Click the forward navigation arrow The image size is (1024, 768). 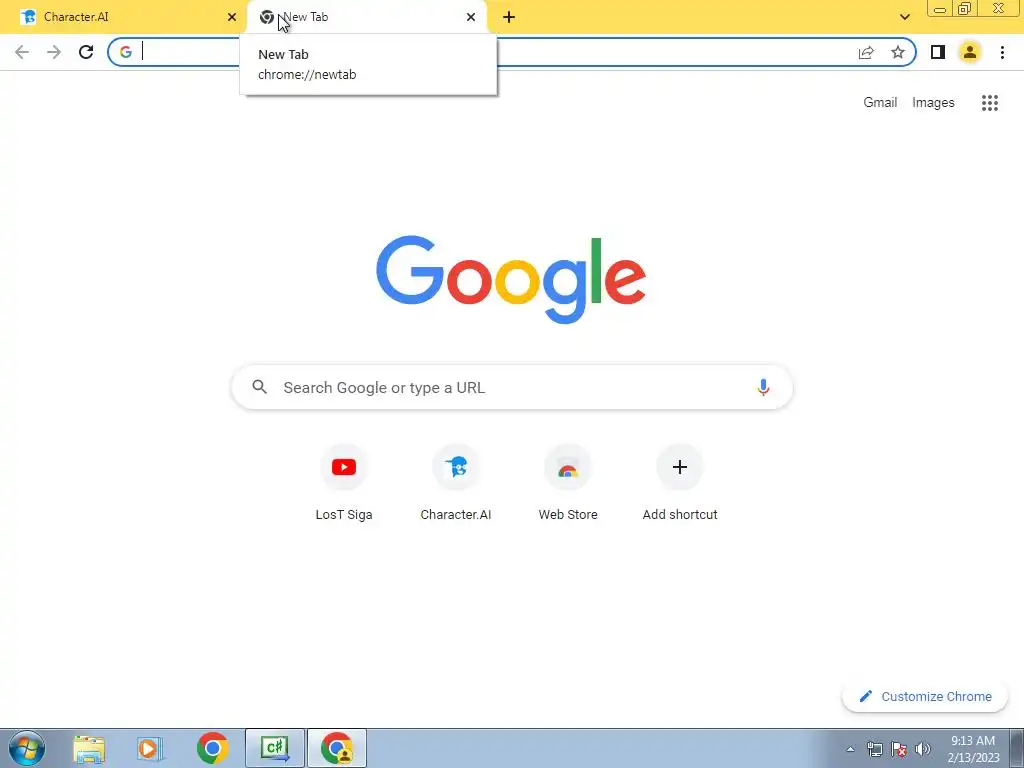pyautogui.click(x=54, y=52)
